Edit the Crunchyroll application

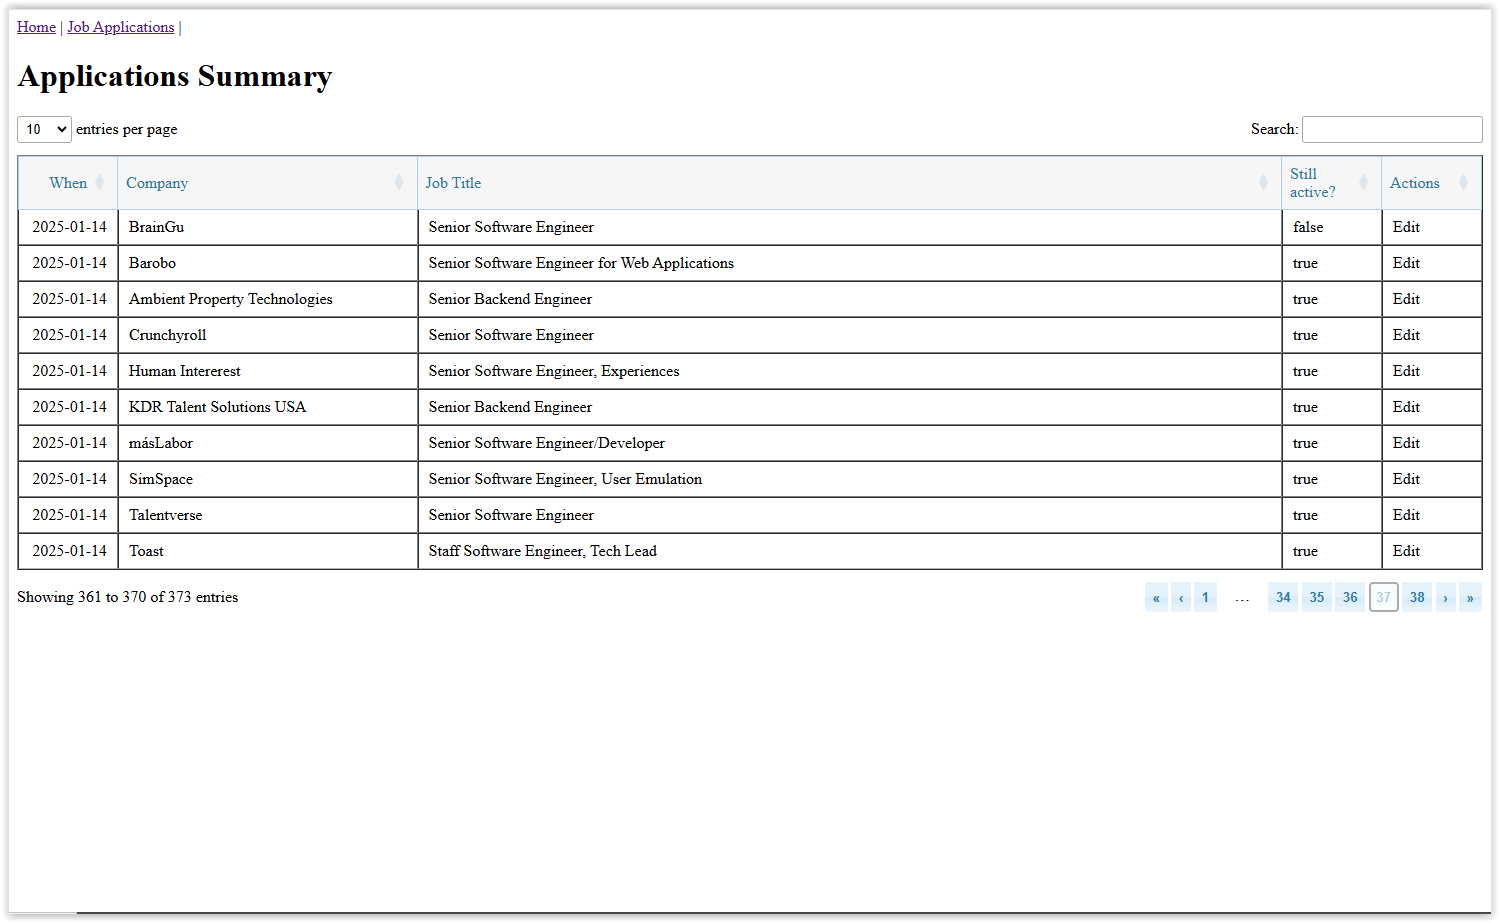pos(1406,335)
